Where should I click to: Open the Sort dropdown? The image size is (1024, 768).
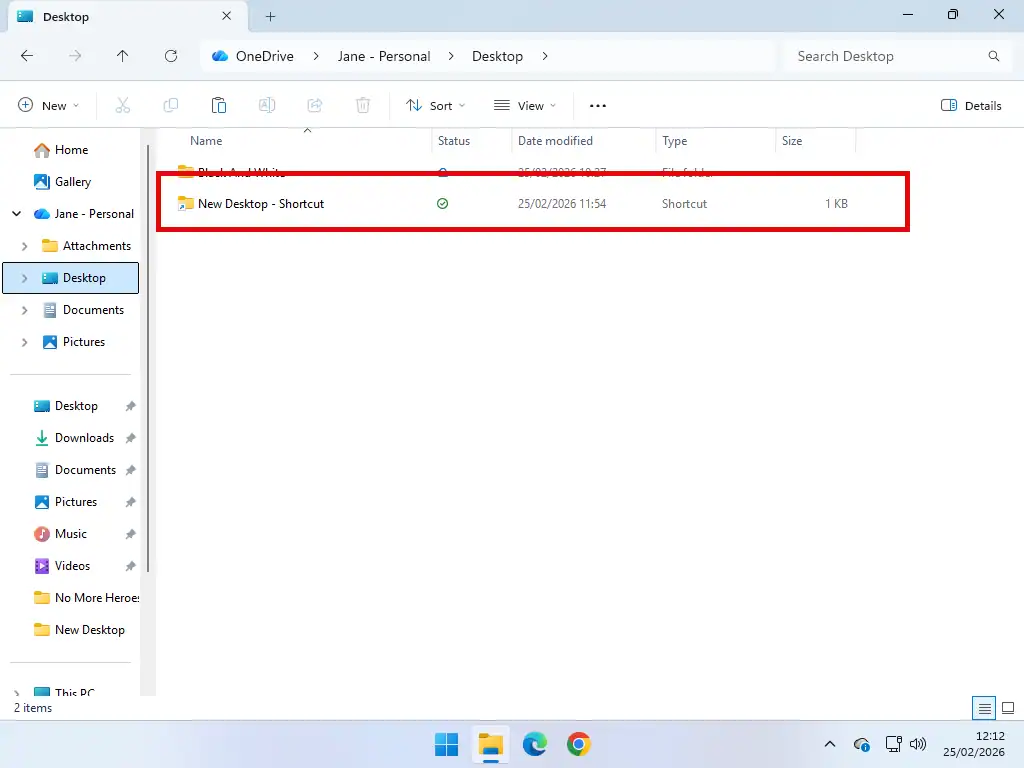point(435,105)
